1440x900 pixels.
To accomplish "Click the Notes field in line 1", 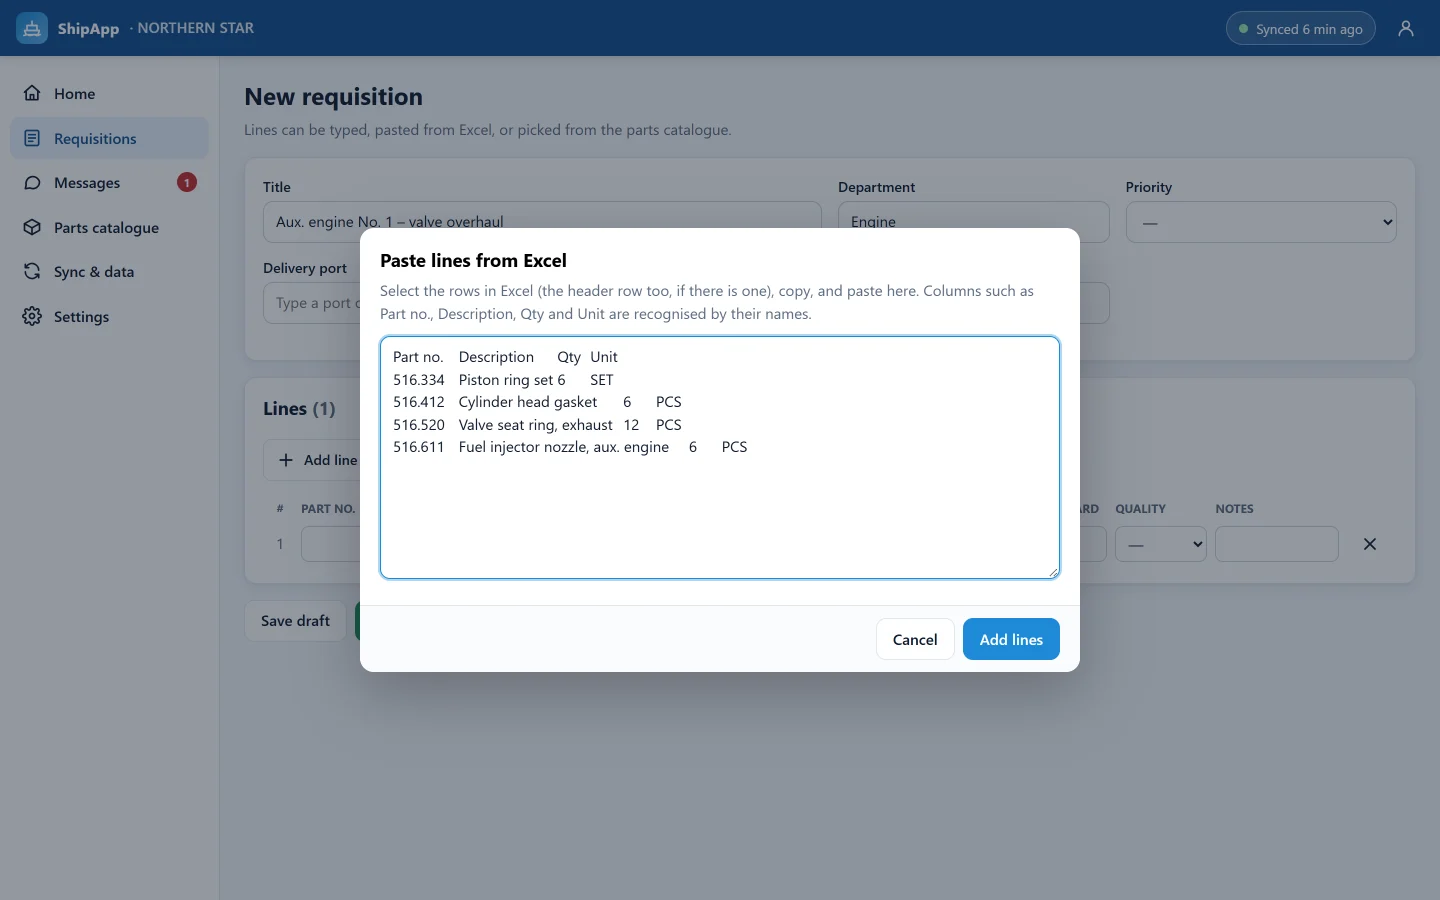I will tap(1277, 544).
